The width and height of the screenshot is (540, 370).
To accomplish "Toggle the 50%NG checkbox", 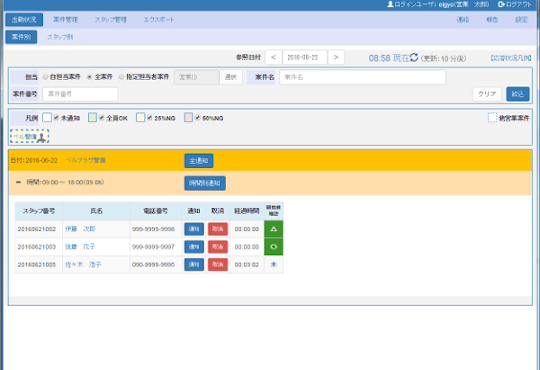I will tap(198, 118).
